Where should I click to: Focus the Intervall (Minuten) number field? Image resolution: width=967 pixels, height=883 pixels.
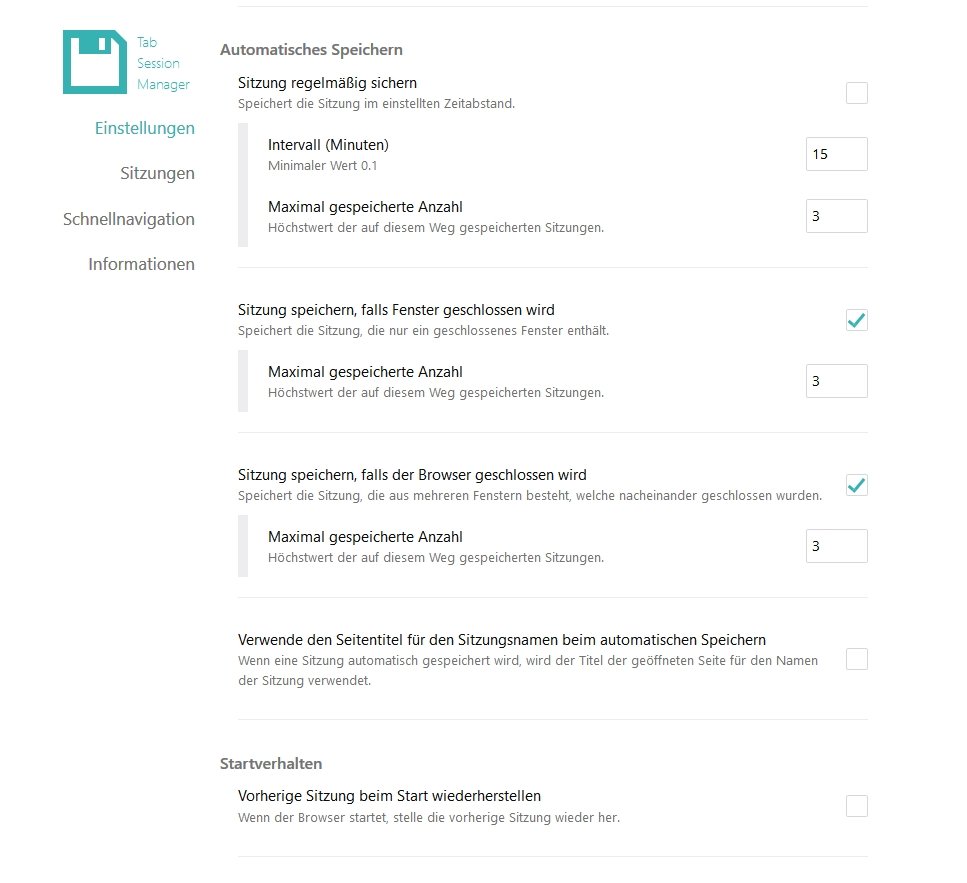[x=836, y=155]
